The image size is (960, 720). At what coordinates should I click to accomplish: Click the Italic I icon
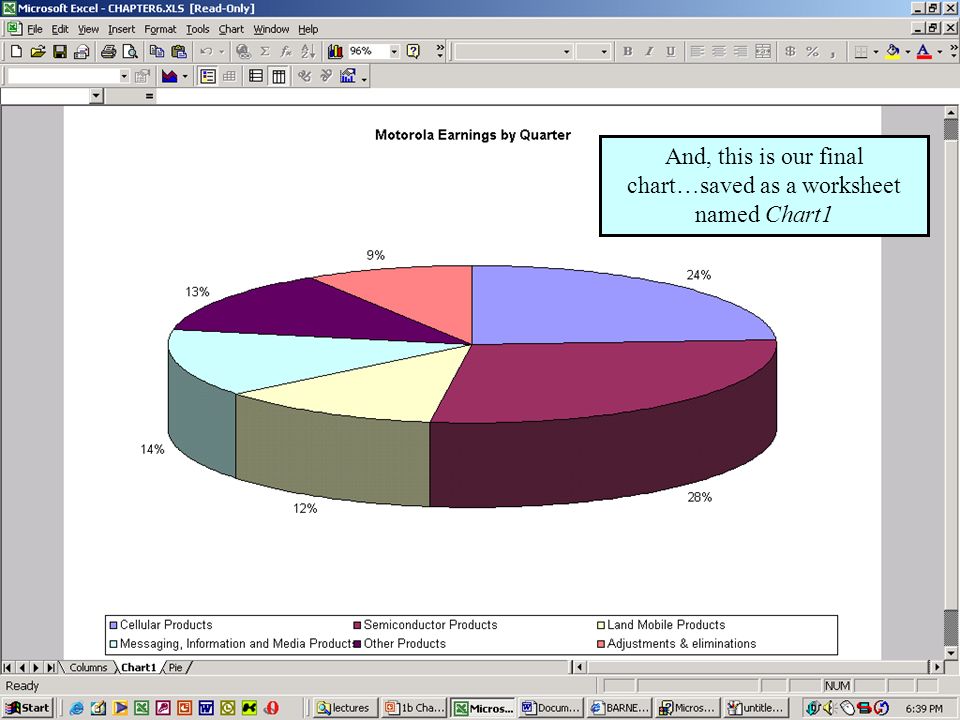point(649,52)
